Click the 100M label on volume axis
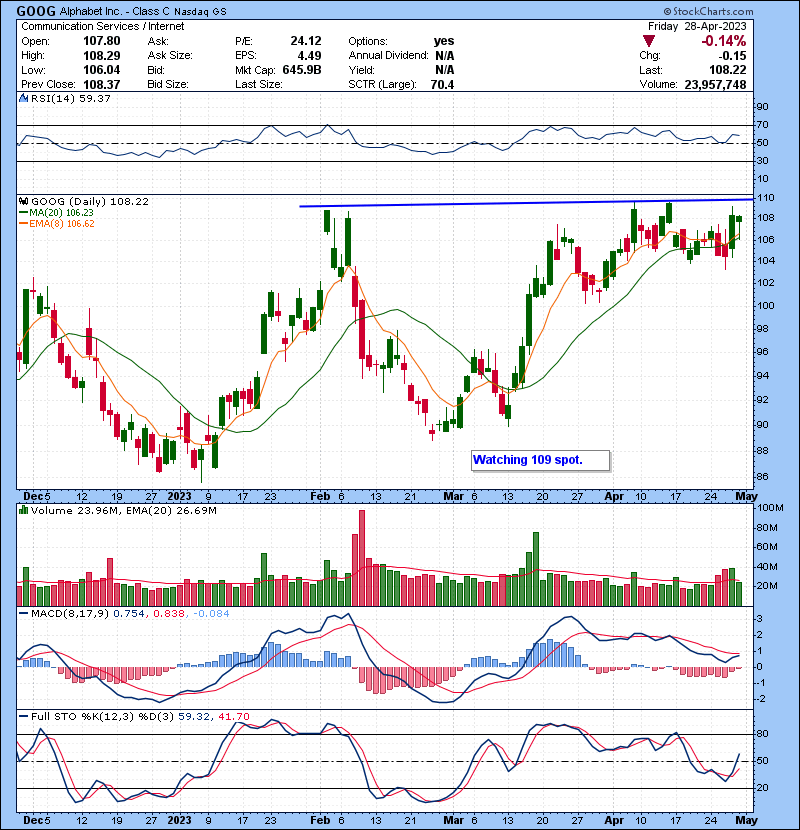This screenshot has height=830, width=800. pos(771,507)
